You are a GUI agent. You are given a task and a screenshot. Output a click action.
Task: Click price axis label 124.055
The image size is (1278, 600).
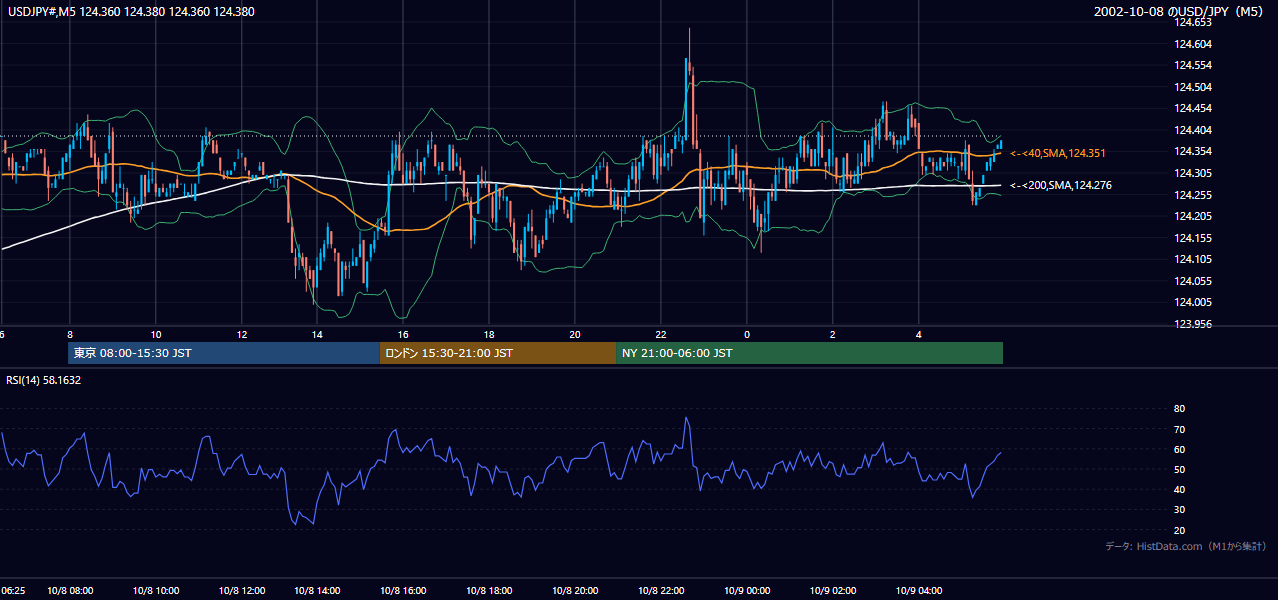(x=1193, y=281)
